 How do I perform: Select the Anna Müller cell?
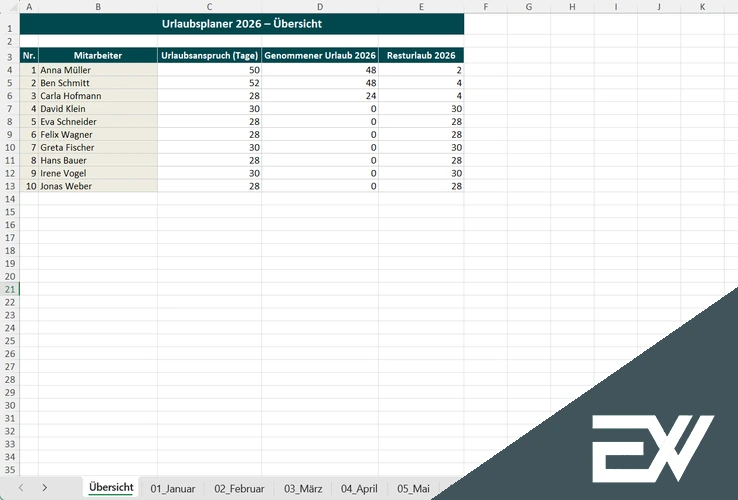point(97,70)
